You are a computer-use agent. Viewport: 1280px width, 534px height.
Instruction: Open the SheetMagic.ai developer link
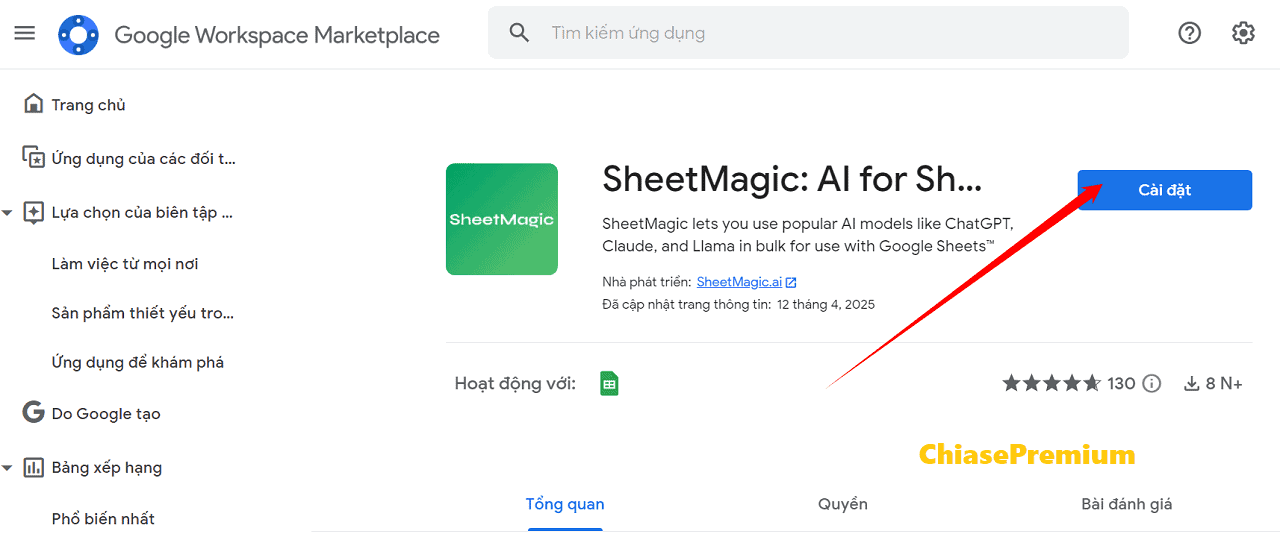pyautogui.click(x=739, y=283)
